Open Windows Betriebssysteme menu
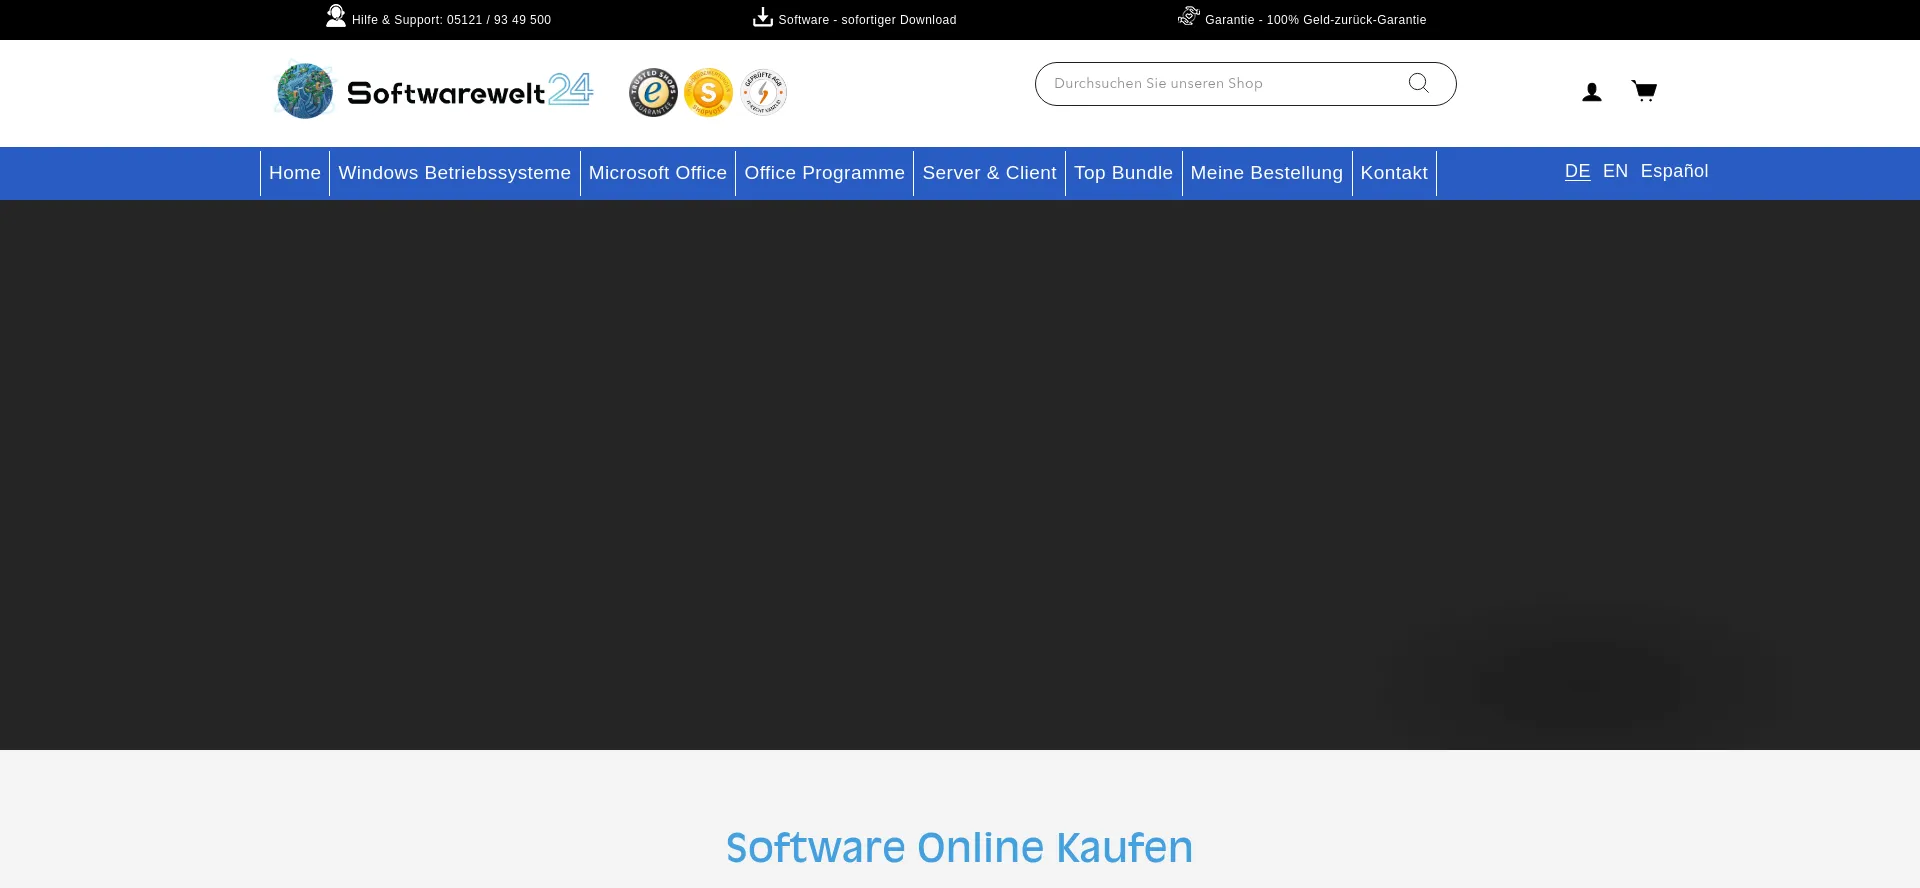Screen dimensions: 1920x888 455,173
